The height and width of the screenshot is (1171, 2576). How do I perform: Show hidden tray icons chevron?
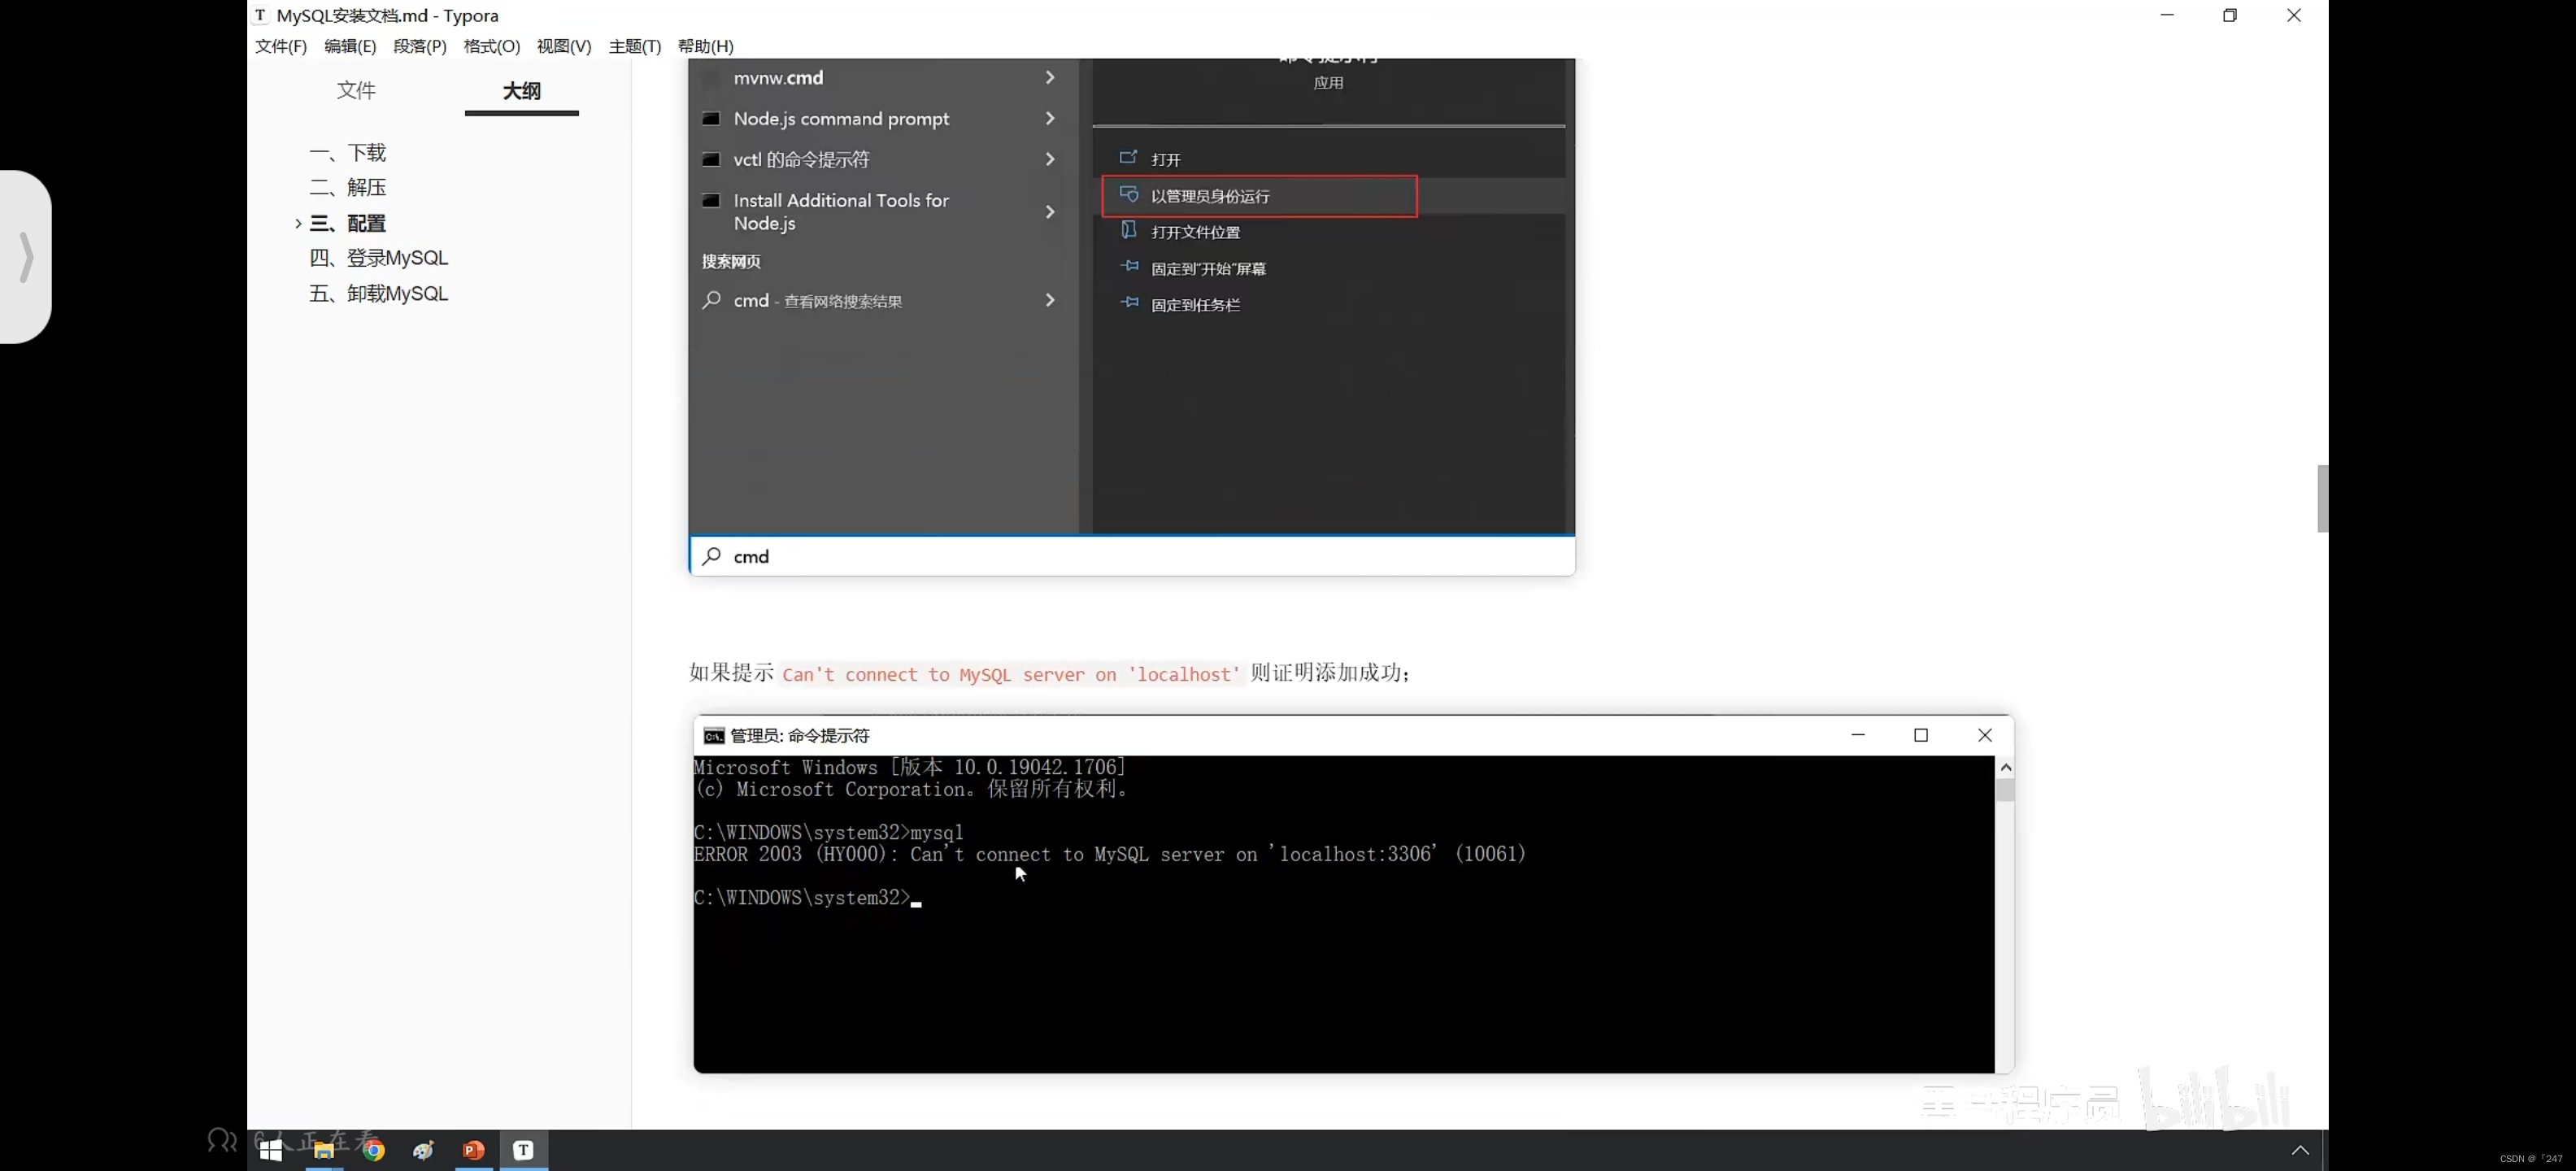(2299, 1150)
